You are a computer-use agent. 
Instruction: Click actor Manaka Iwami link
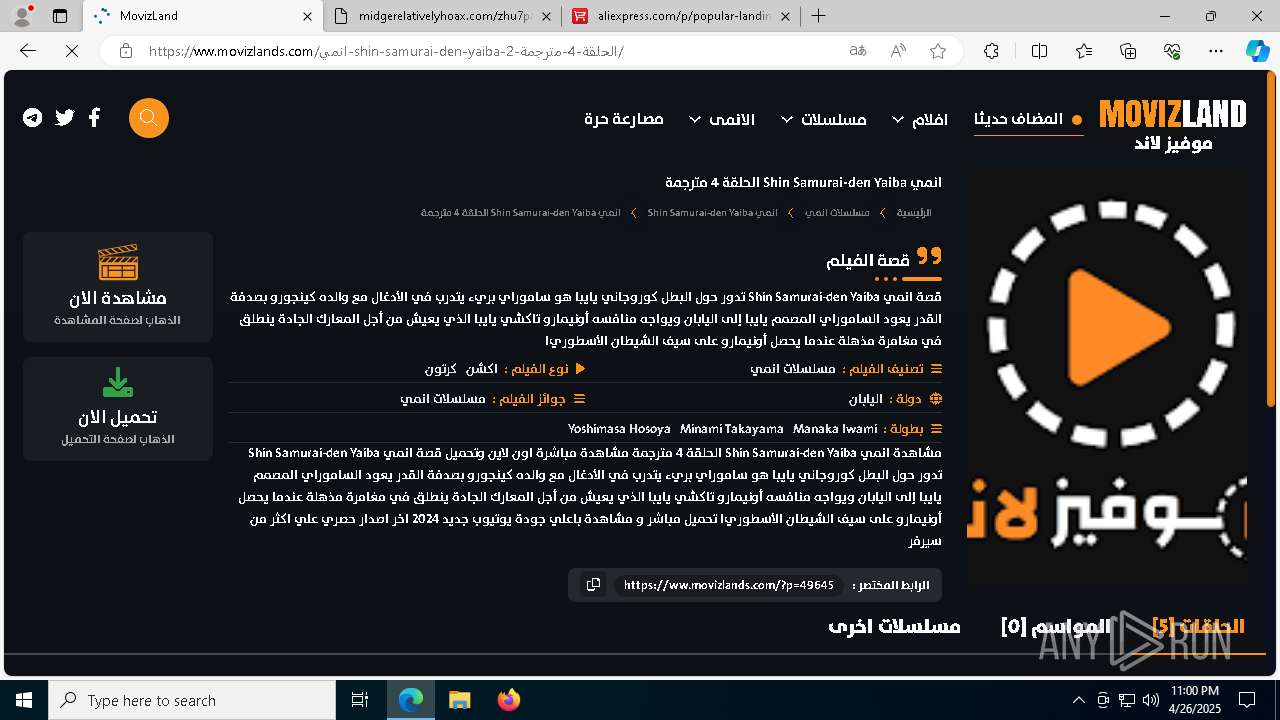(835, 429)
